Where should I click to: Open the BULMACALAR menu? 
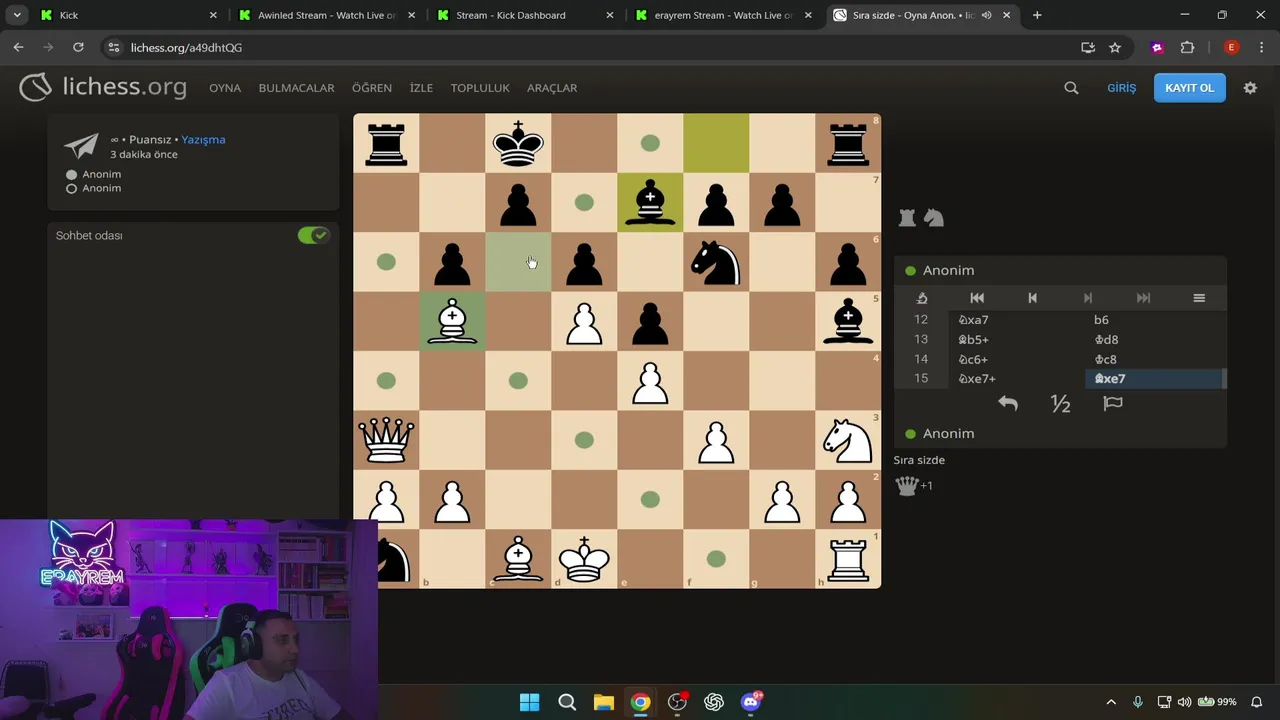coord(296,88)
